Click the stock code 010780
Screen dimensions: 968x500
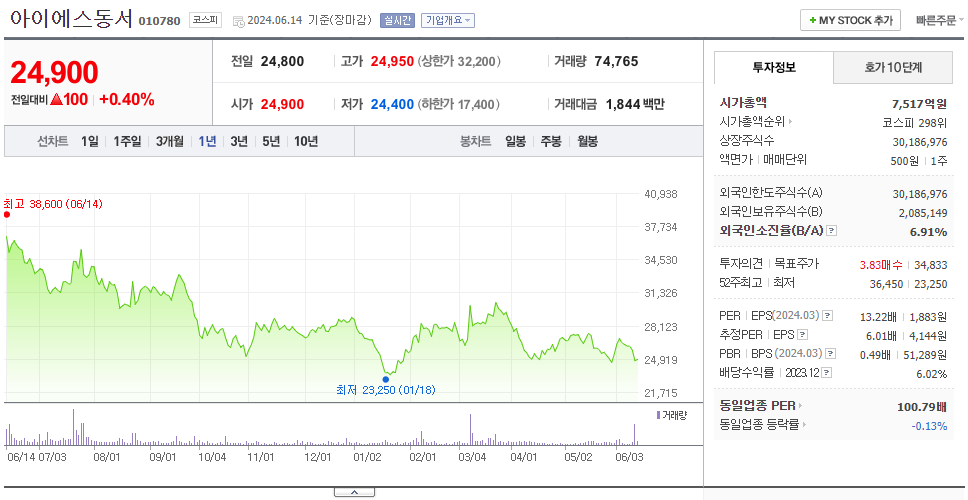[x=159, y=22]
